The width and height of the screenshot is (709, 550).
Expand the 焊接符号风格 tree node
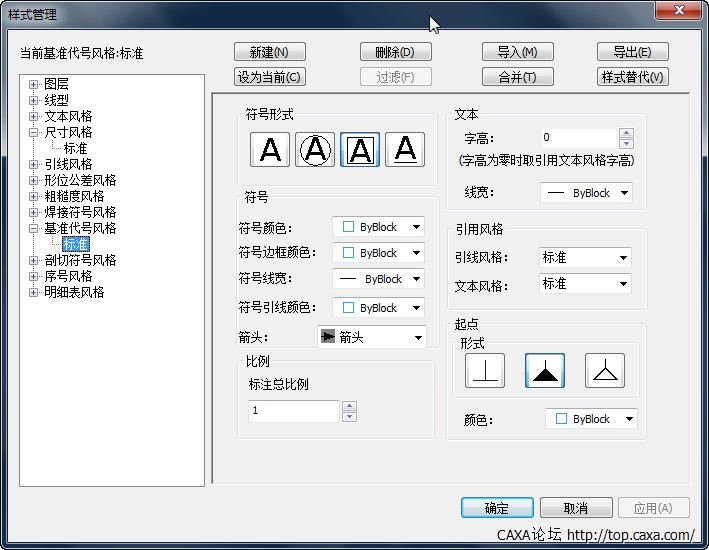[x=34, y=213]
